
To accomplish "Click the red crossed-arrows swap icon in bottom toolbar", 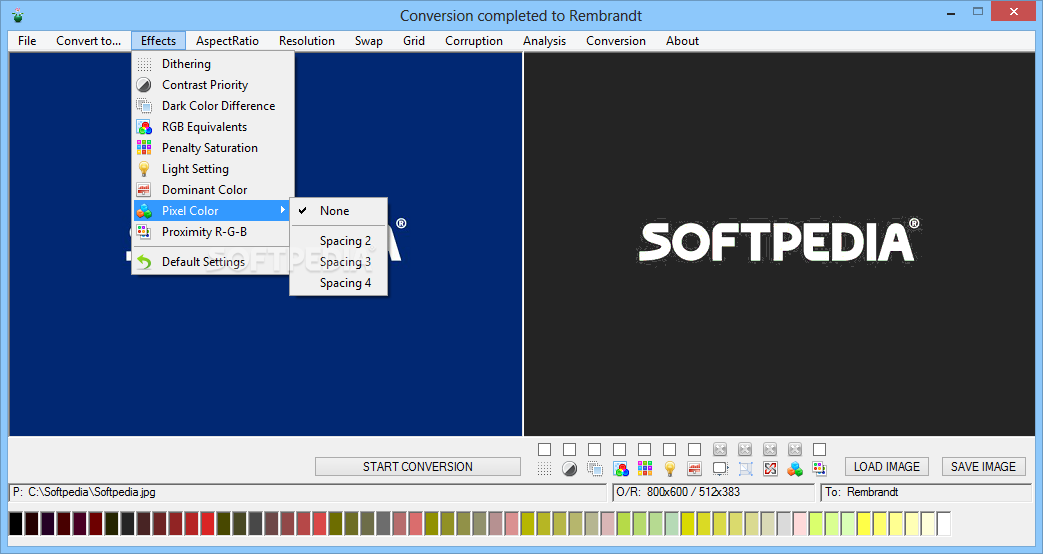I will coord(770,468).
